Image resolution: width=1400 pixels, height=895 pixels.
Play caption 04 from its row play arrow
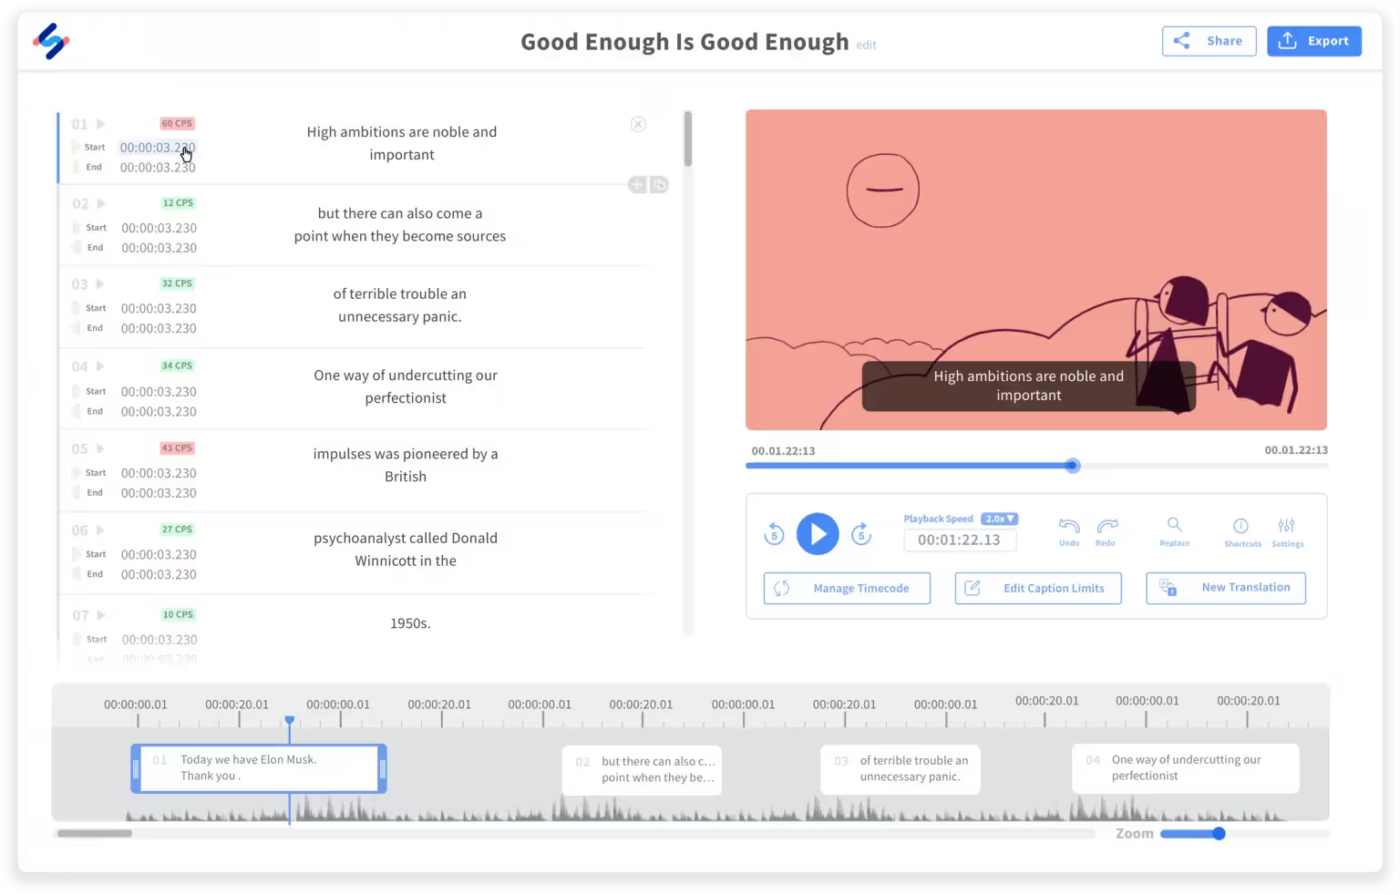tap(100, 366)
